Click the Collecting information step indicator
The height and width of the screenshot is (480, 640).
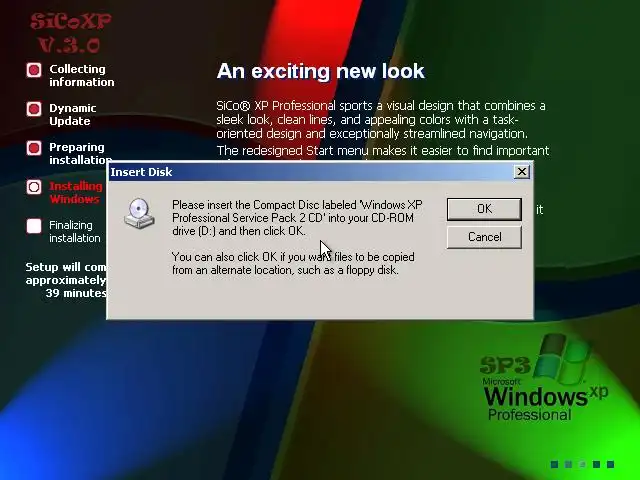point(34,70)
